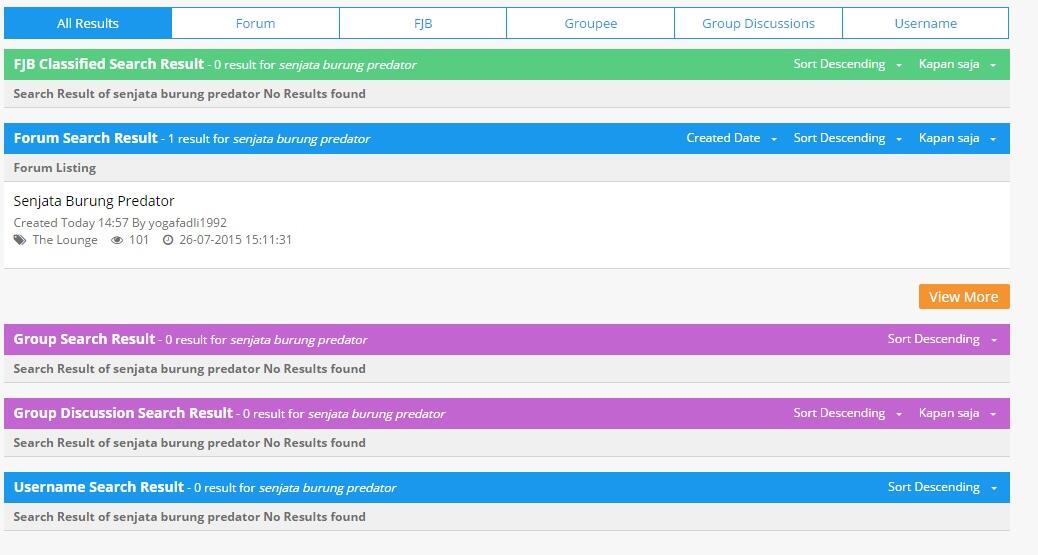Click the Group Search Result heading
This screenshot has width=1038, height=555.
coord(84,339)
